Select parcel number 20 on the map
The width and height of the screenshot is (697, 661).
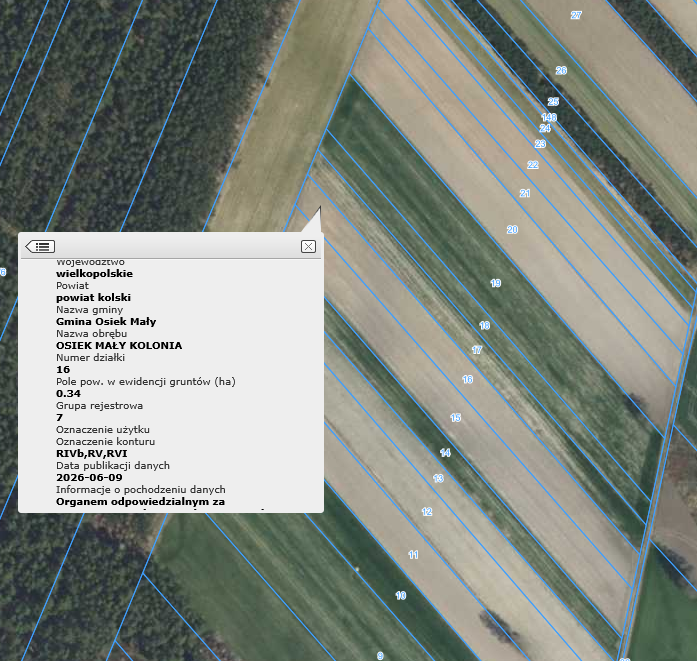coord(512,230)
